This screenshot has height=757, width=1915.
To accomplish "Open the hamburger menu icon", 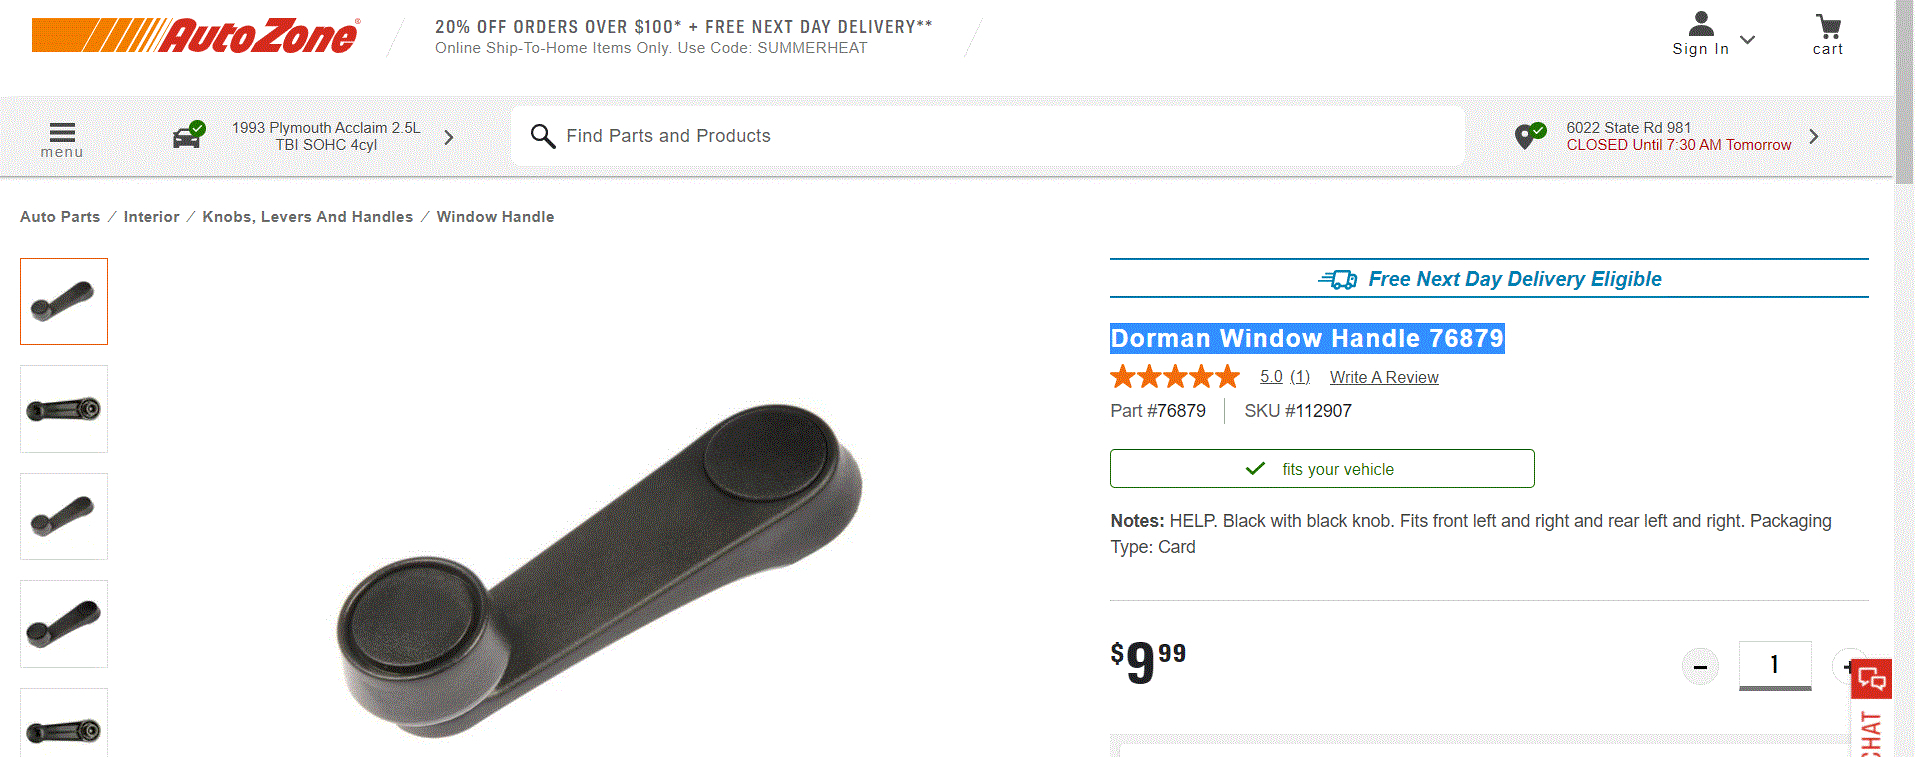I will pyautogui.click(x=62, y=133).
